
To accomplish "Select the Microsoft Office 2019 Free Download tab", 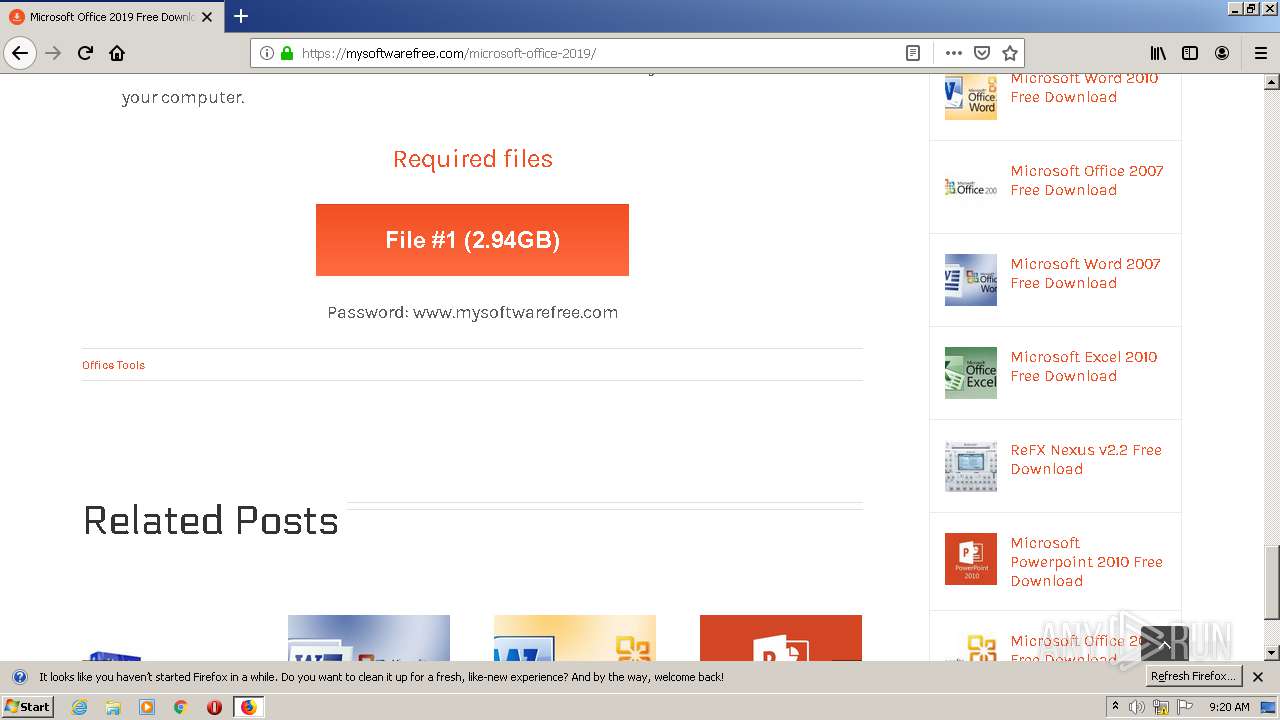I will 111,17.
